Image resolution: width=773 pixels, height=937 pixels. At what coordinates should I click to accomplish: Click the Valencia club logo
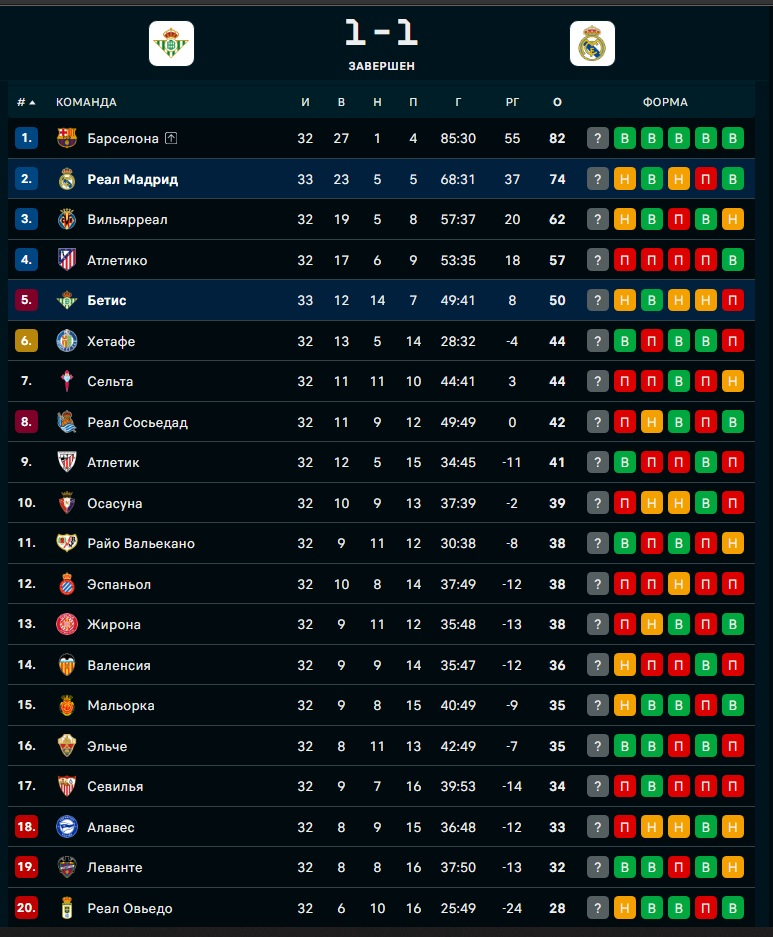(67, 665)
